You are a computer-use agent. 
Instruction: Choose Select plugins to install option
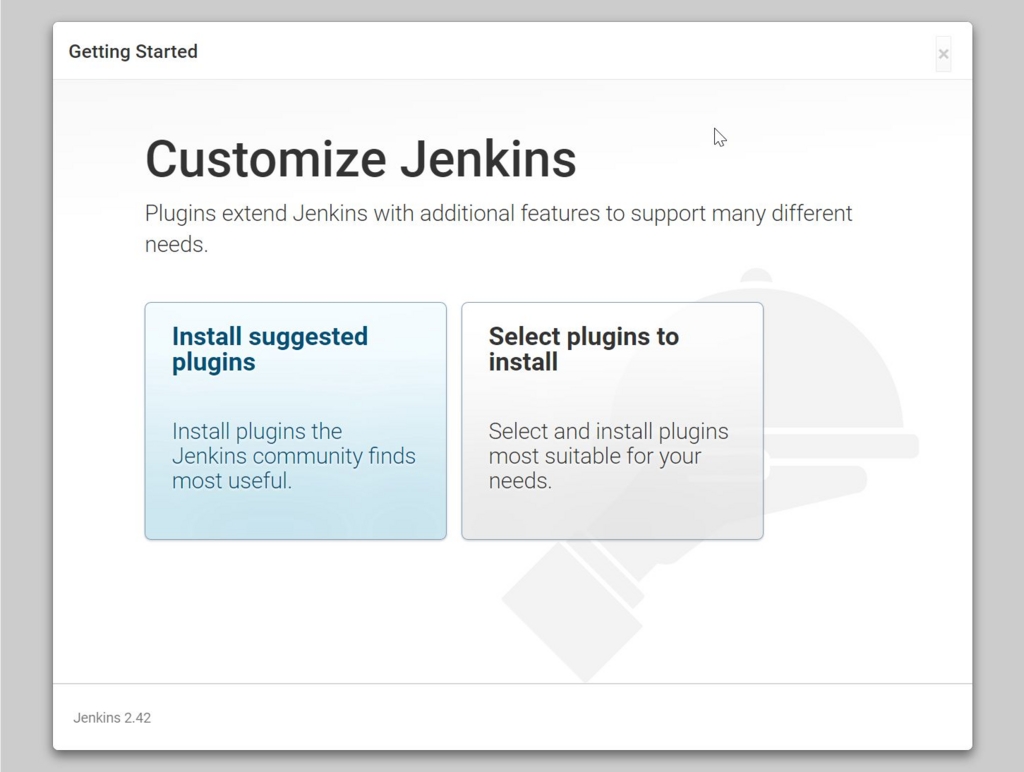point(612,421)
